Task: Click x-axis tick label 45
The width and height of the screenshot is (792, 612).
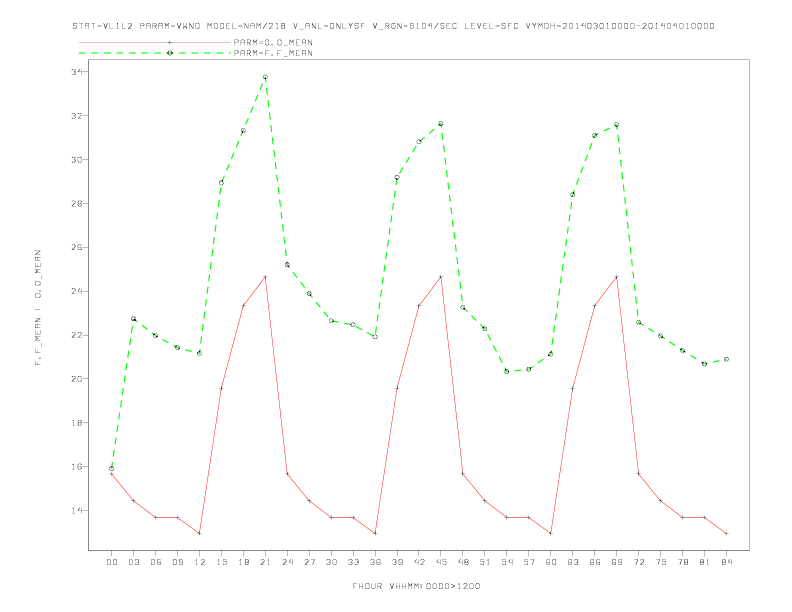Action: 441,562
